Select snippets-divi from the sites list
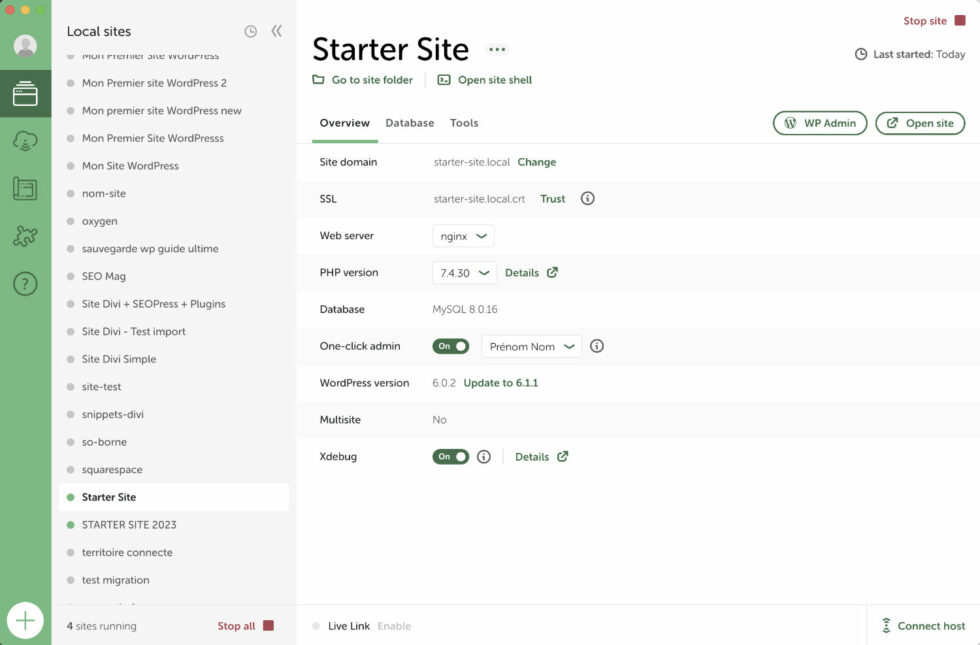Viewport: 980px width, 645px height. [115, 414]
